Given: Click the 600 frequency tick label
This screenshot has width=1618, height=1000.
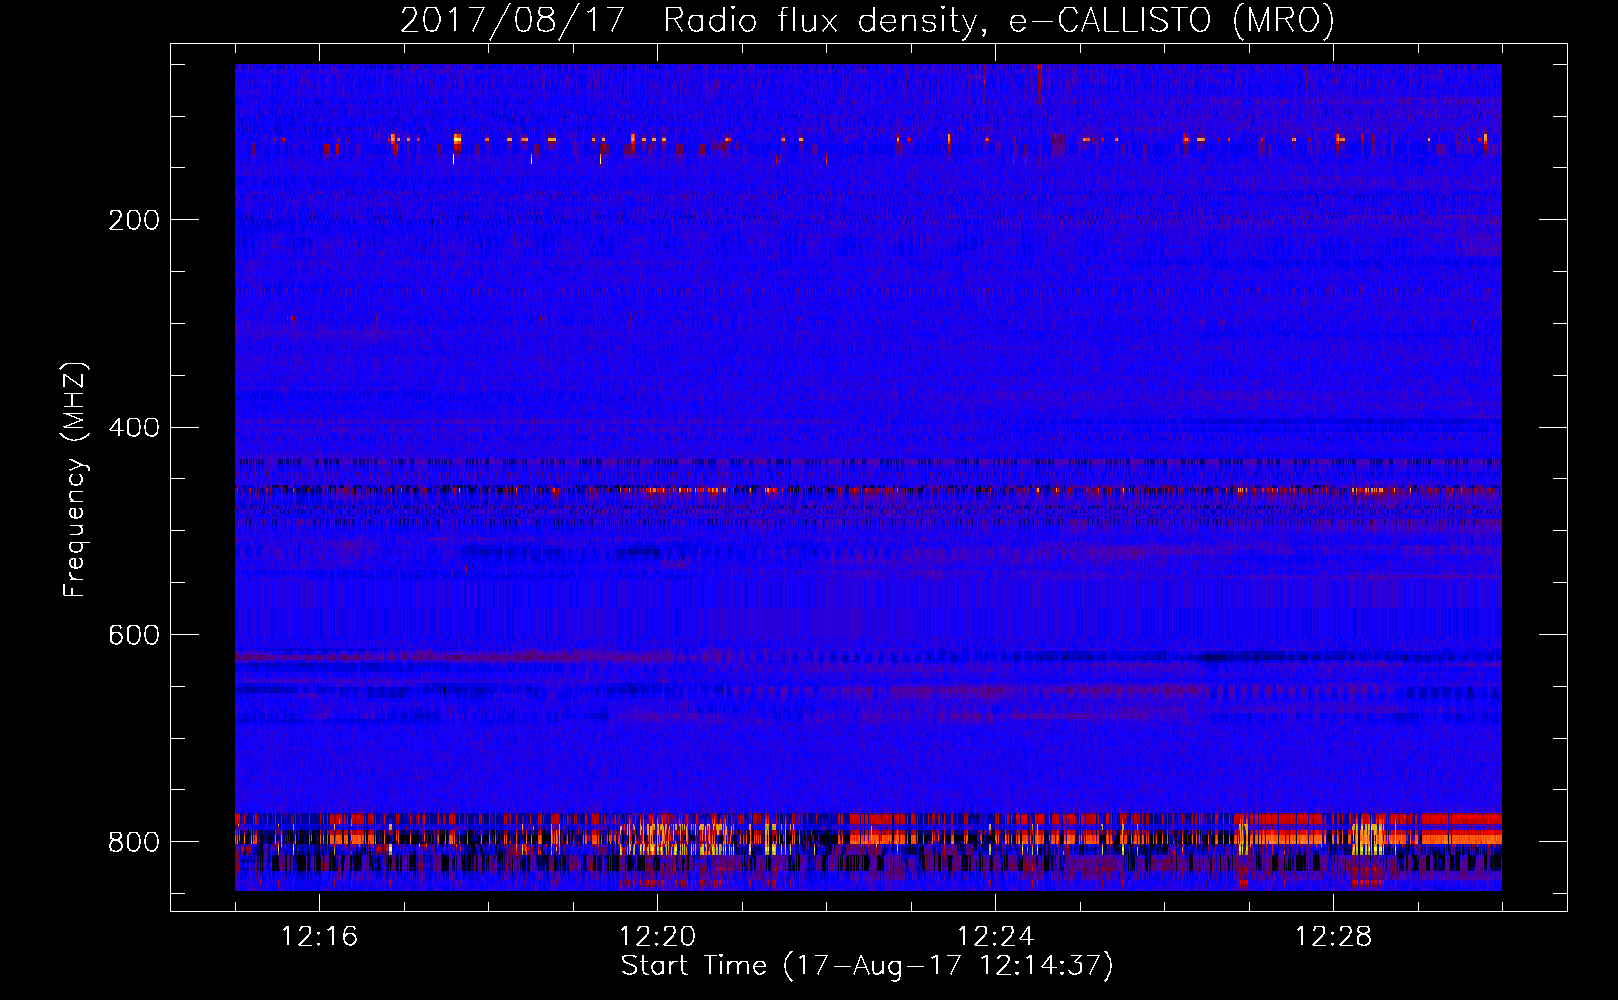Looking at the screenshot, I should (133, 635).
